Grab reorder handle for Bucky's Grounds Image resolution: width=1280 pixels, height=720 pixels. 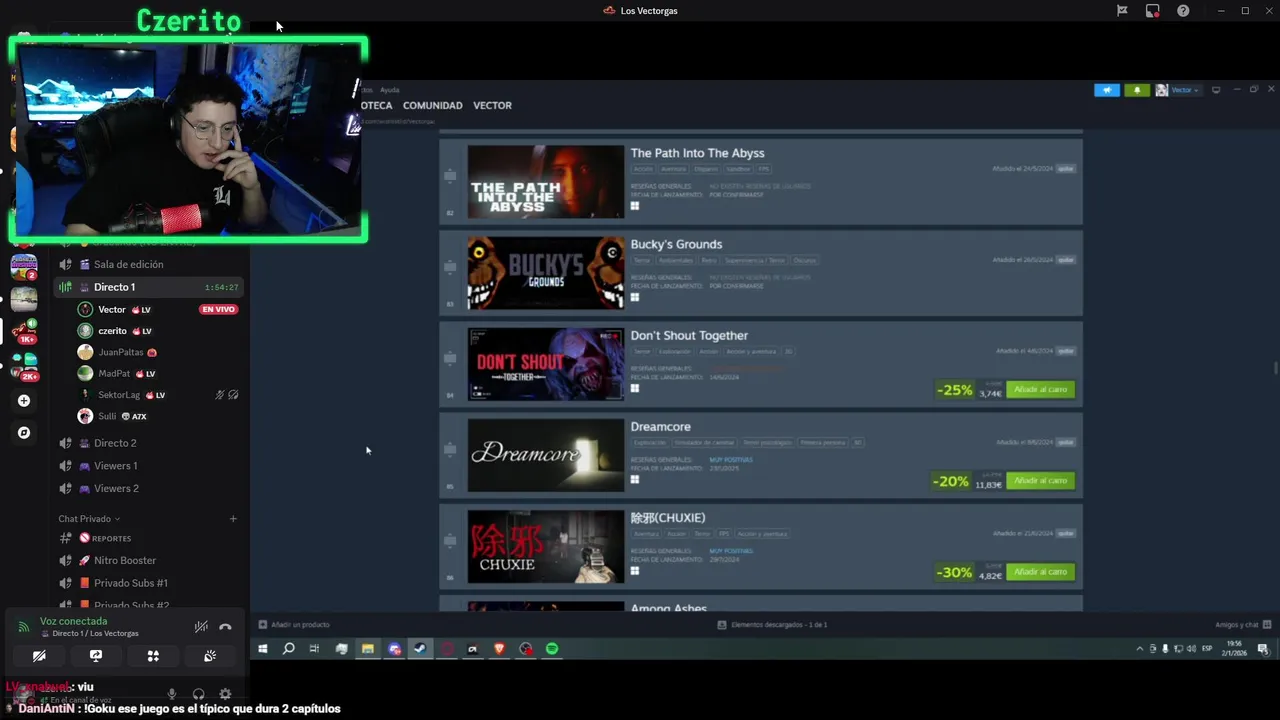pyautogui.click(x=450, y=267)
